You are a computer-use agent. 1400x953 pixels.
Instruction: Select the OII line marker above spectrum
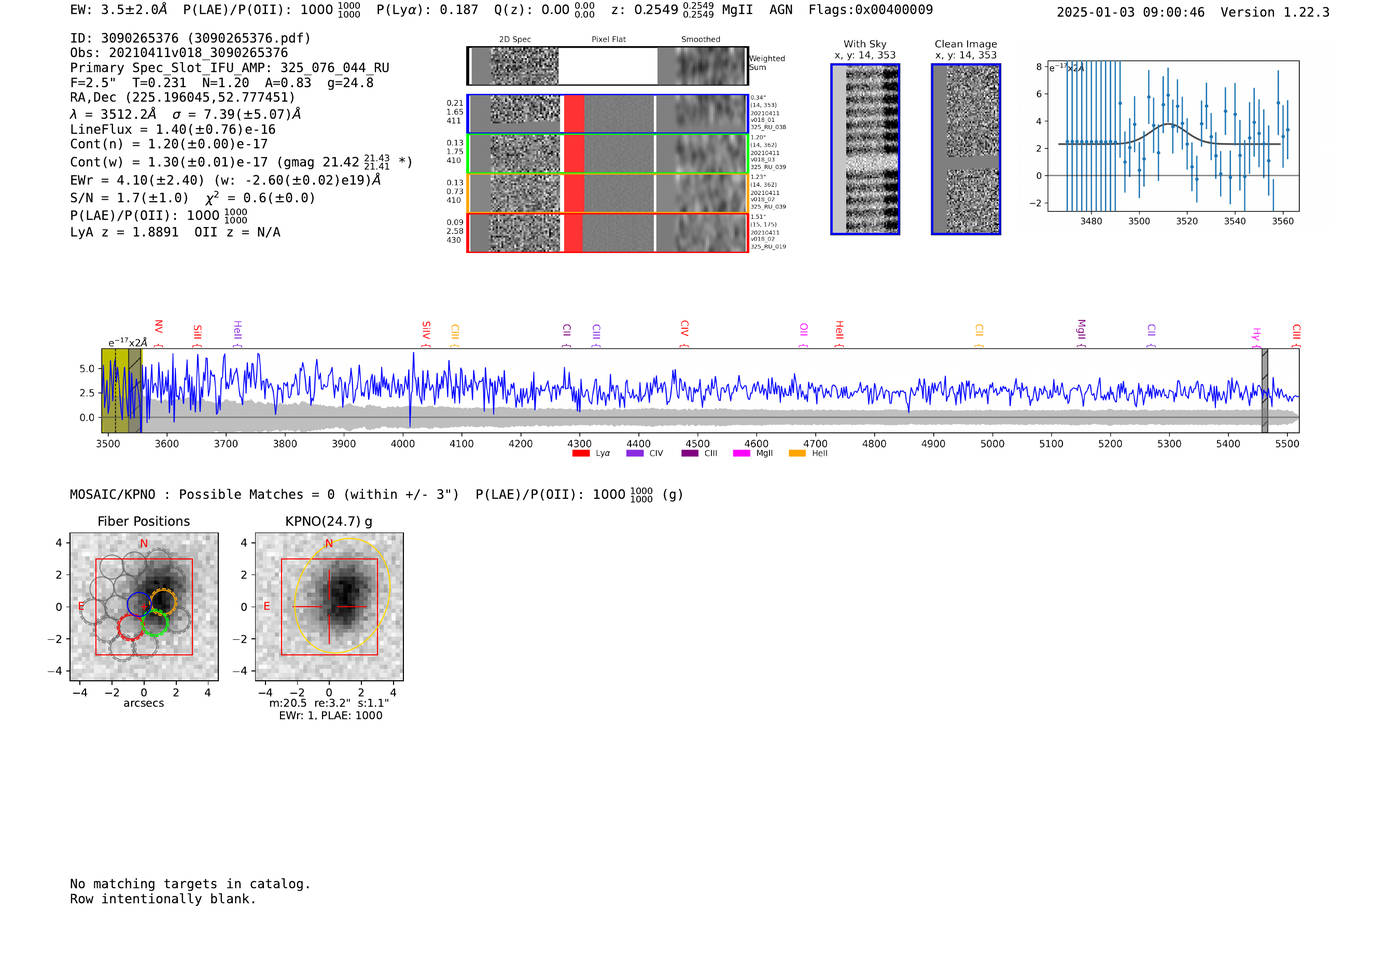tap(803, 335)
